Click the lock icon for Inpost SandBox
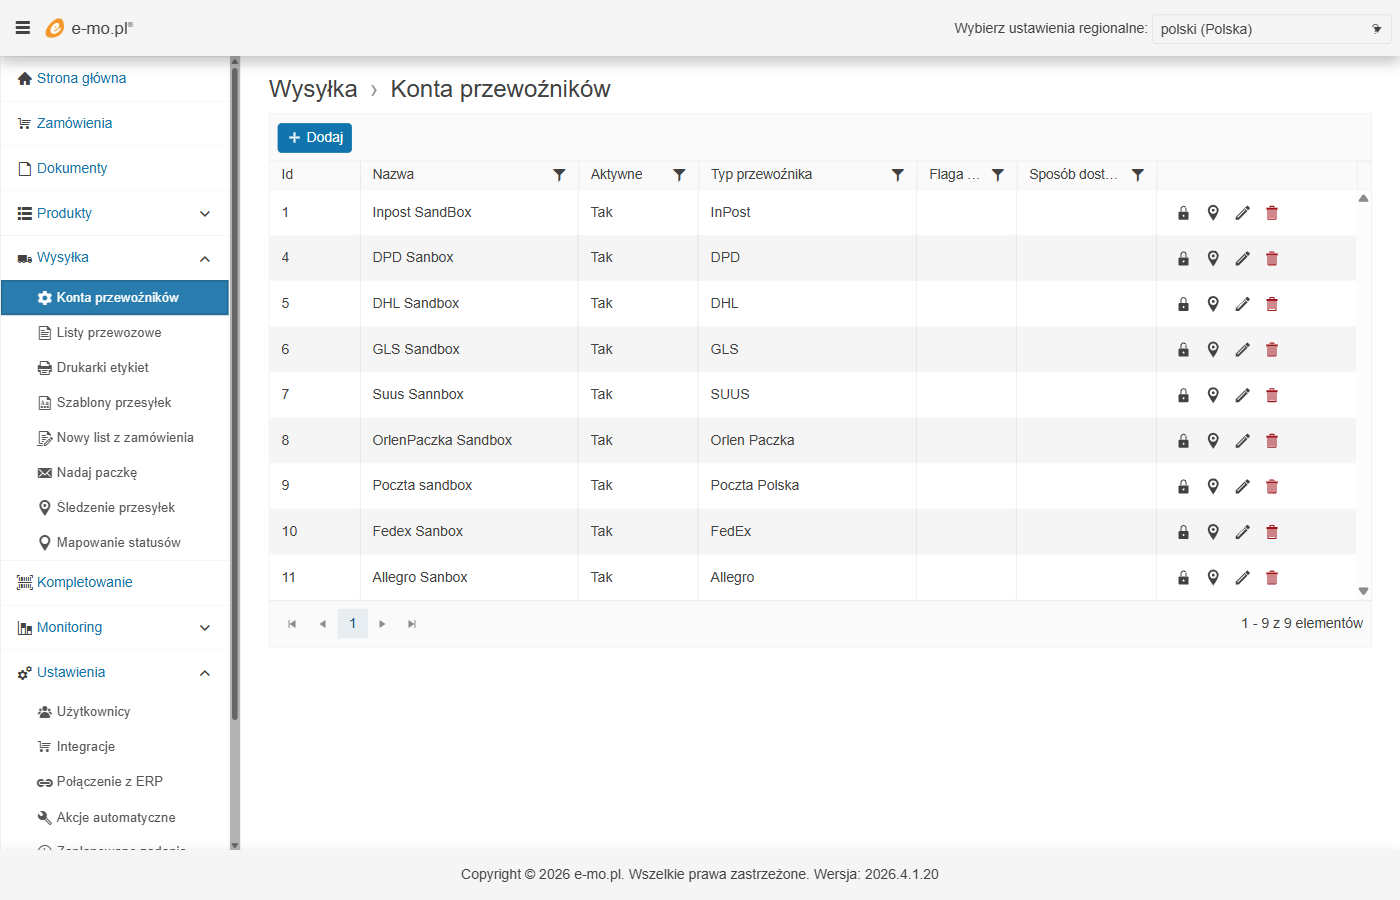1400x900 pixels. (1183, 213)
